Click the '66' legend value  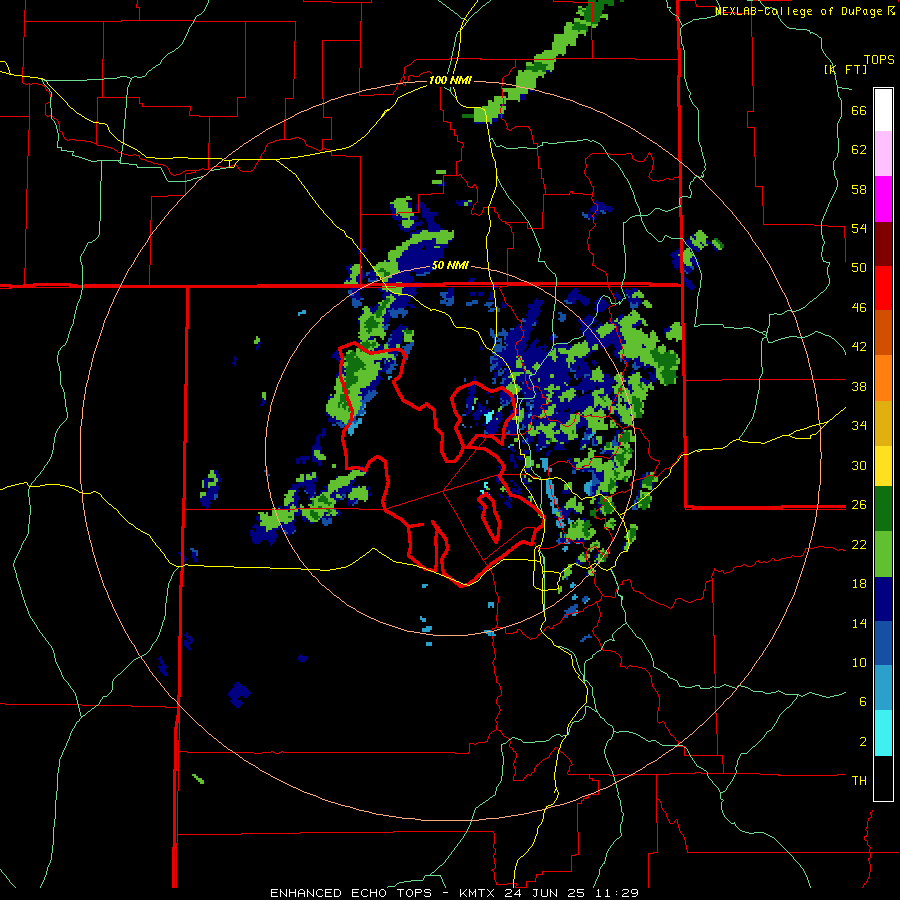point(859,111)
